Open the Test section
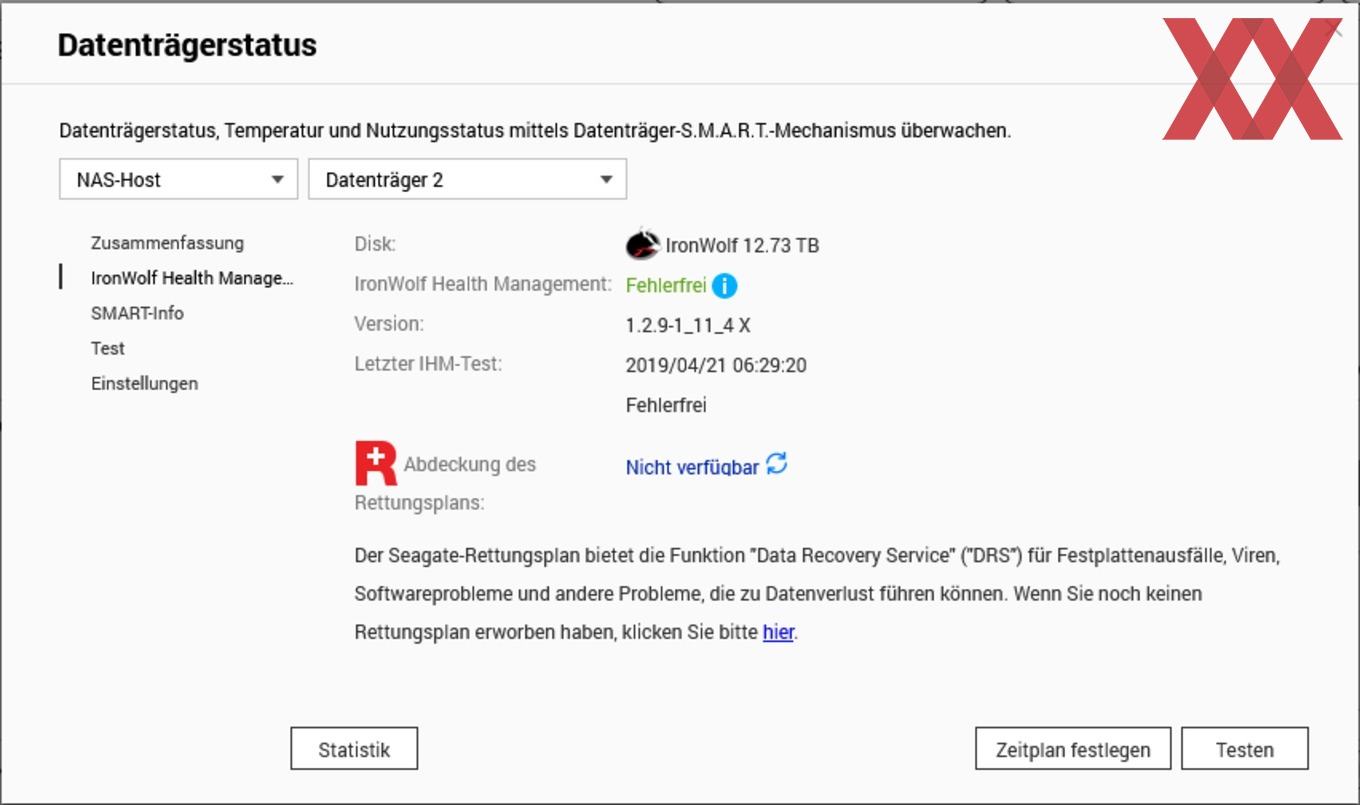This screenshot has height=805, width=1360. (108, 348)
